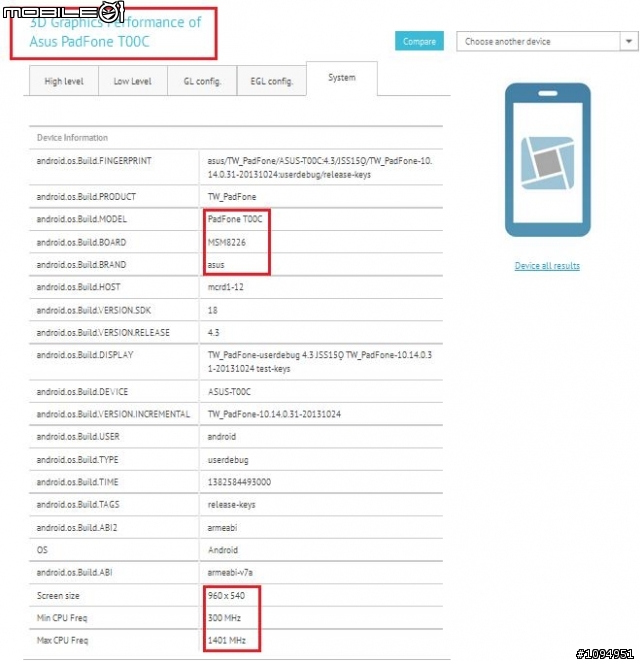Screen dimensions: 640x662
Task: Click the android.os.Build.MODEL label
Action: 81,219
